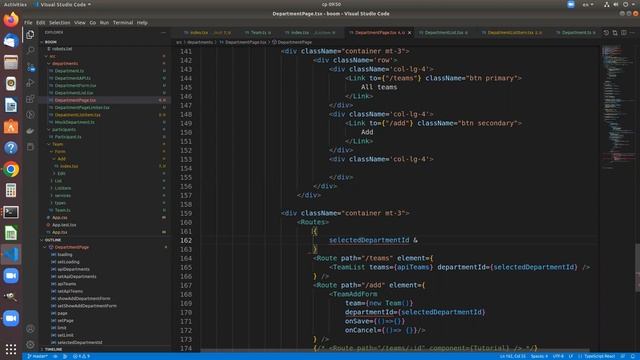Image resolution: width=640 pixels, height=360 pixels.
Task: Open the Manage gear in activity bar
Action: click(30, 344)
